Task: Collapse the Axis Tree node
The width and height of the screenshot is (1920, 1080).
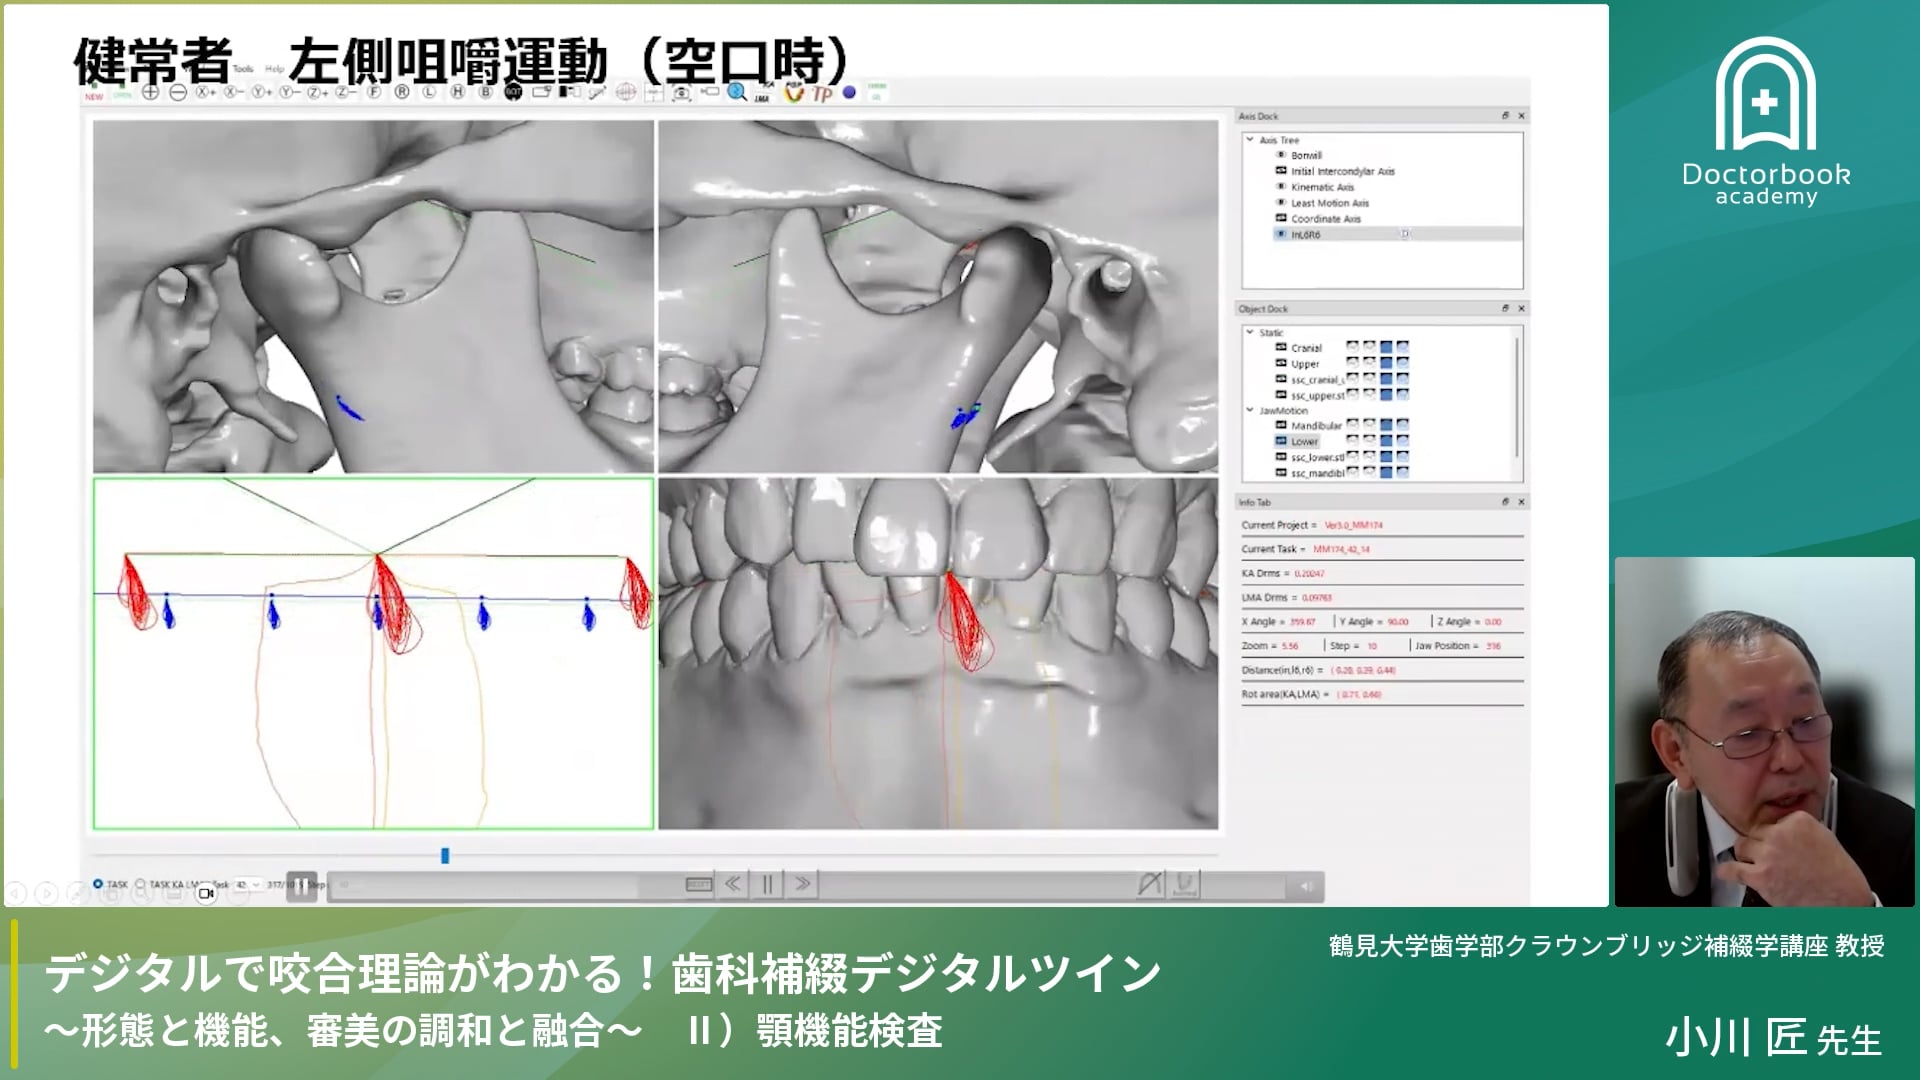Action: 1251,140
